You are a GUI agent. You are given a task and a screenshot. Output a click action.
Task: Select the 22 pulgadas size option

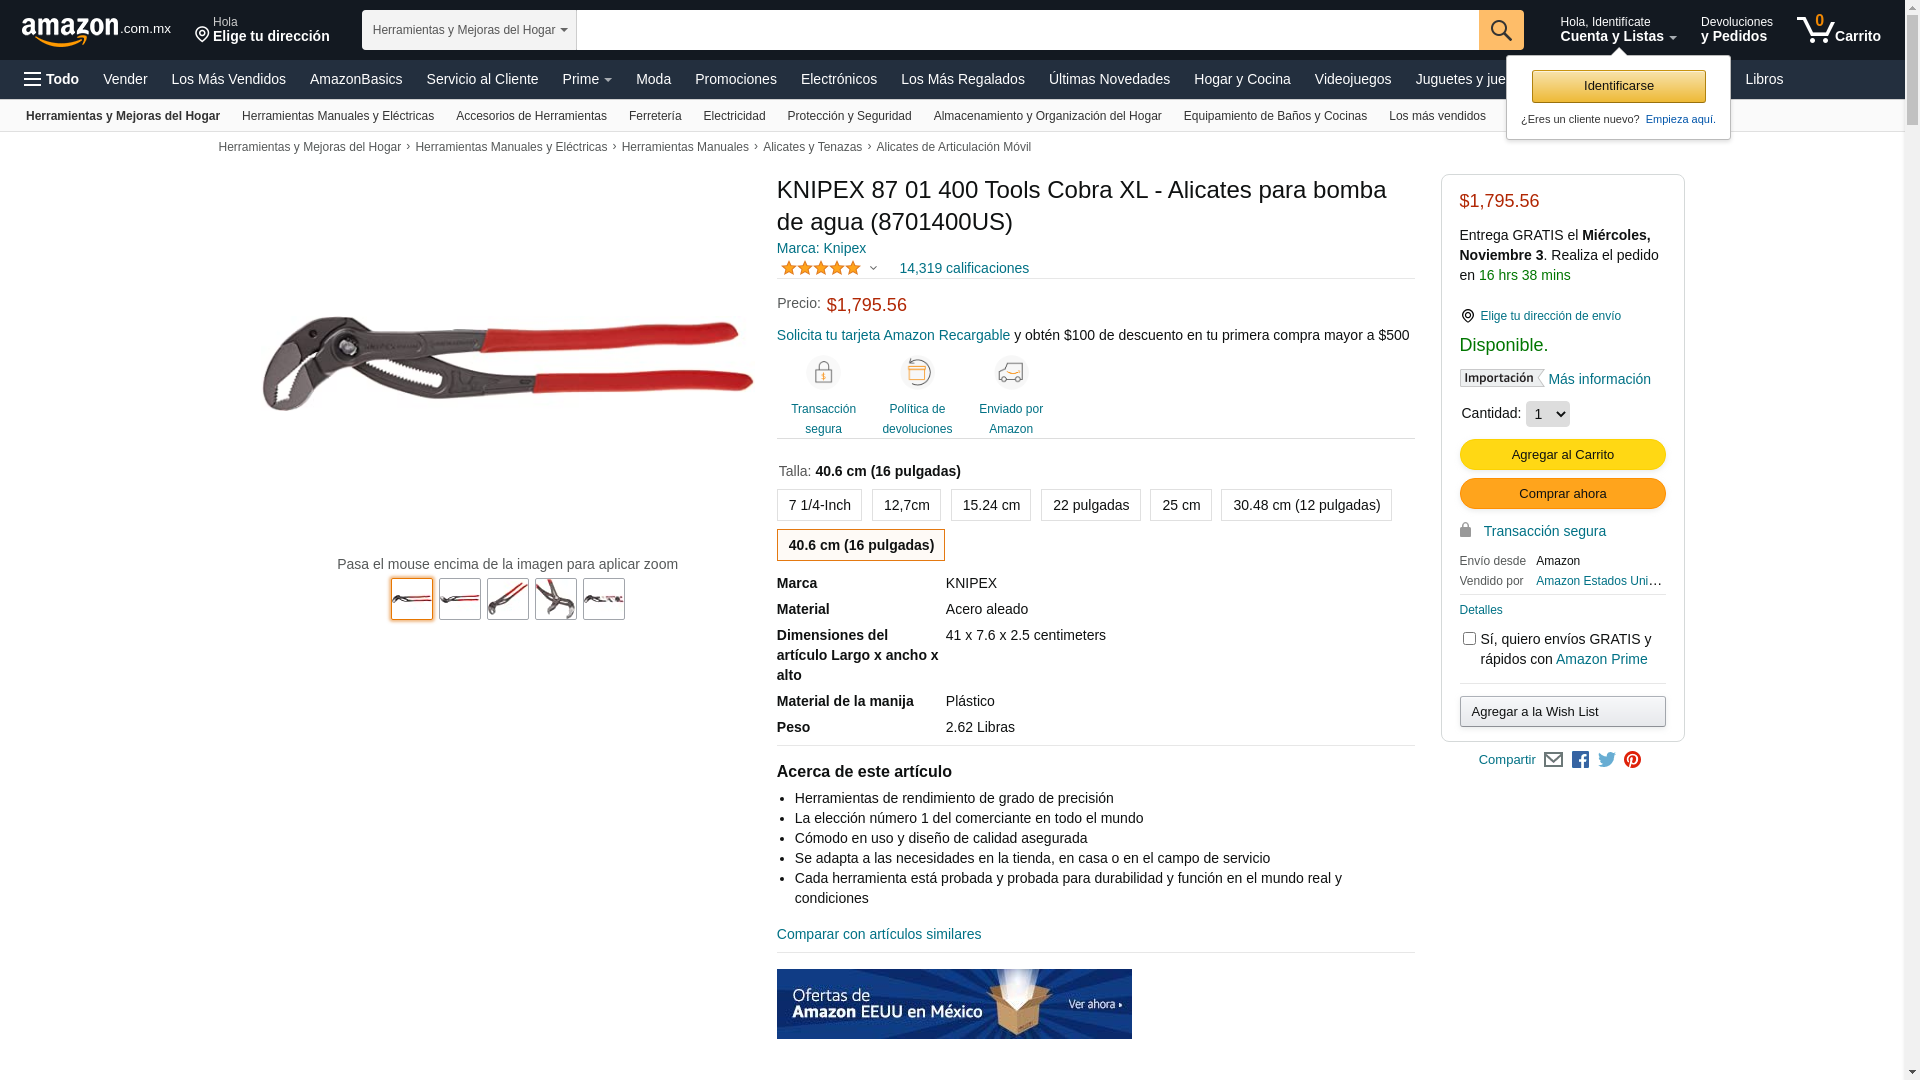[1090, 505]
